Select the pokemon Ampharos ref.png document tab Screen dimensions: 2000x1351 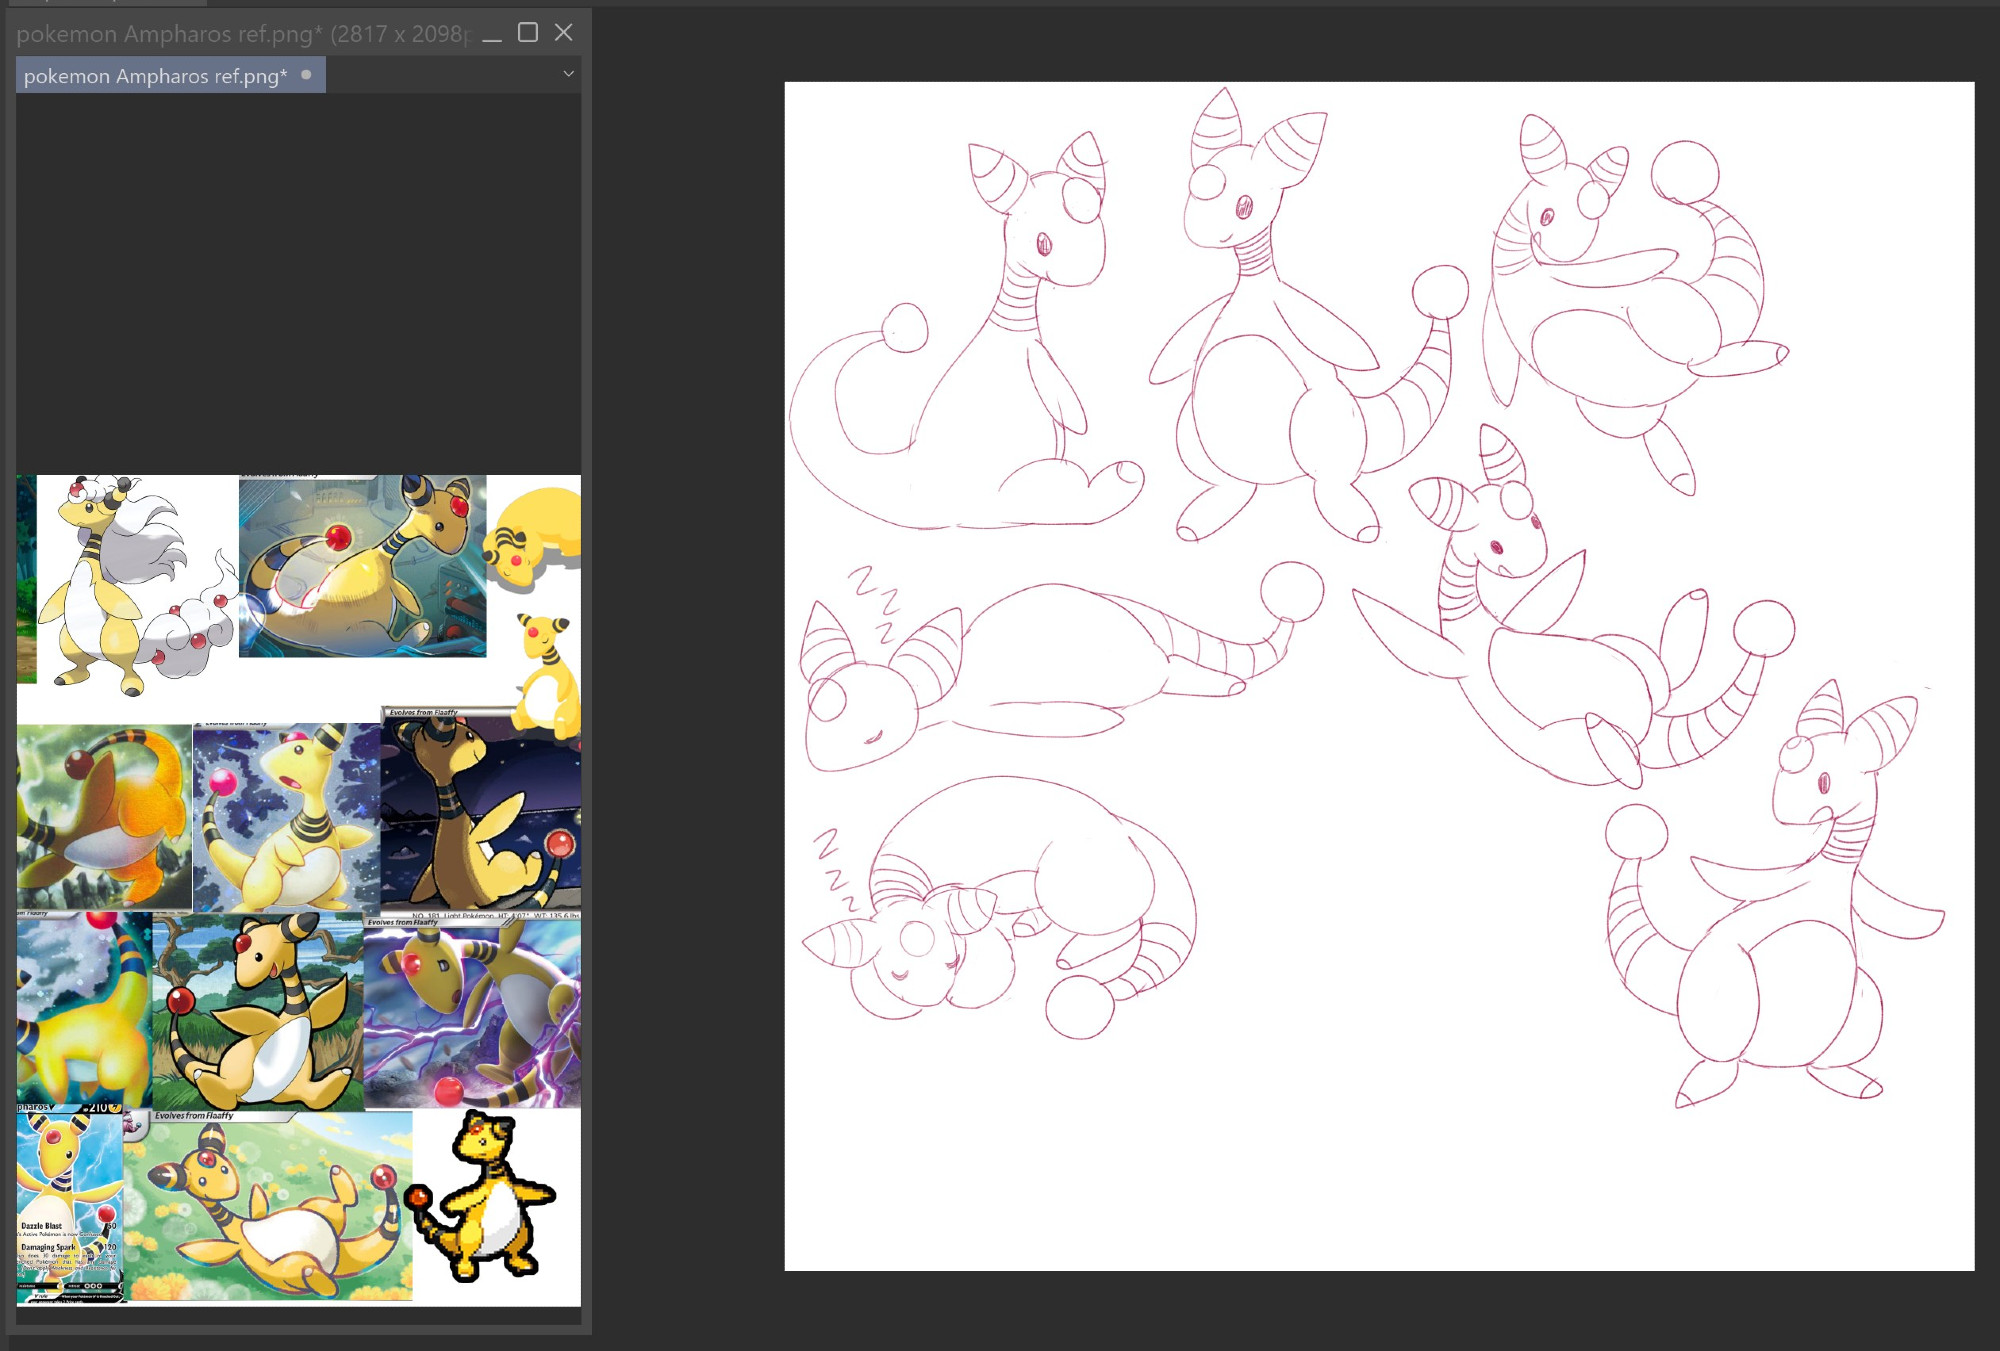(x=170, y=75)
